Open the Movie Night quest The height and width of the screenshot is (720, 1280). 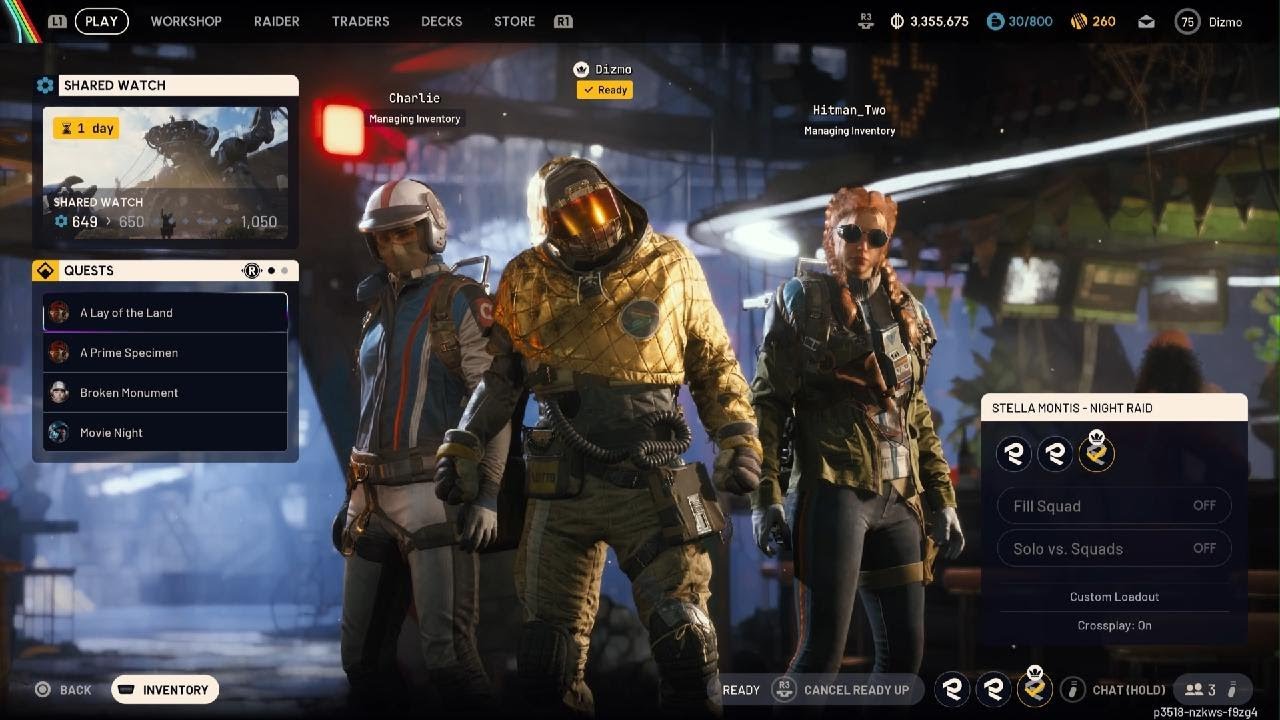point(165,432)
